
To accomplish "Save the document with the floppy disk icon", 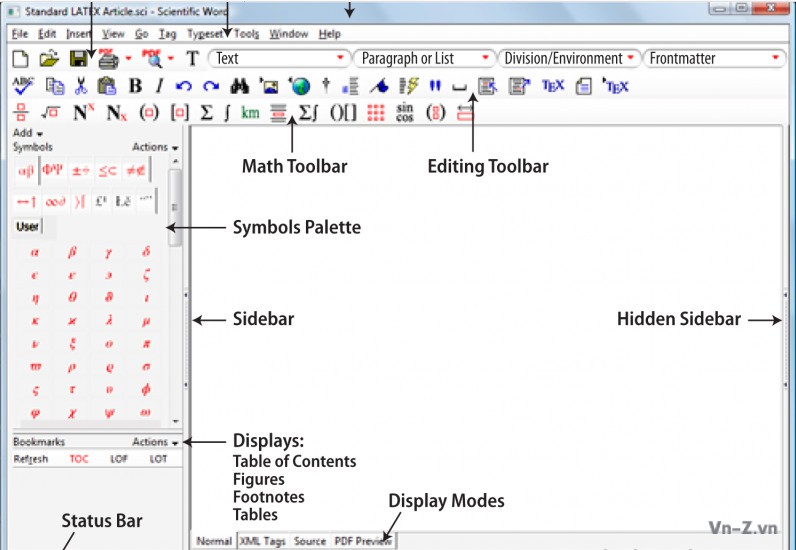I will pyautogui.click(x=78, y=59).
